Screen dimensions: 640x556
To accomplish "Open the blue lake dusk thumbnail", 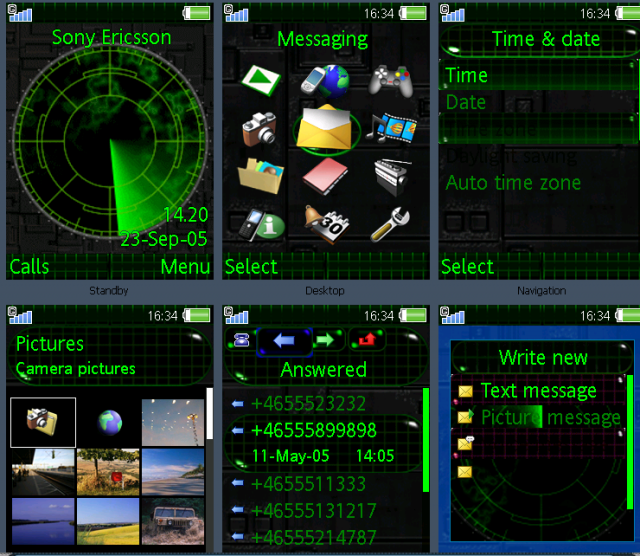I will point(43,521).
